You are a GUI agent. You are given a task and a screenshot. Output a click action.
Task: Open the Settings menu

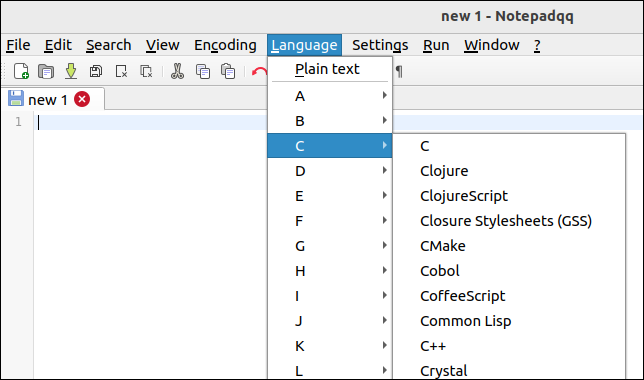click(380, 45)
